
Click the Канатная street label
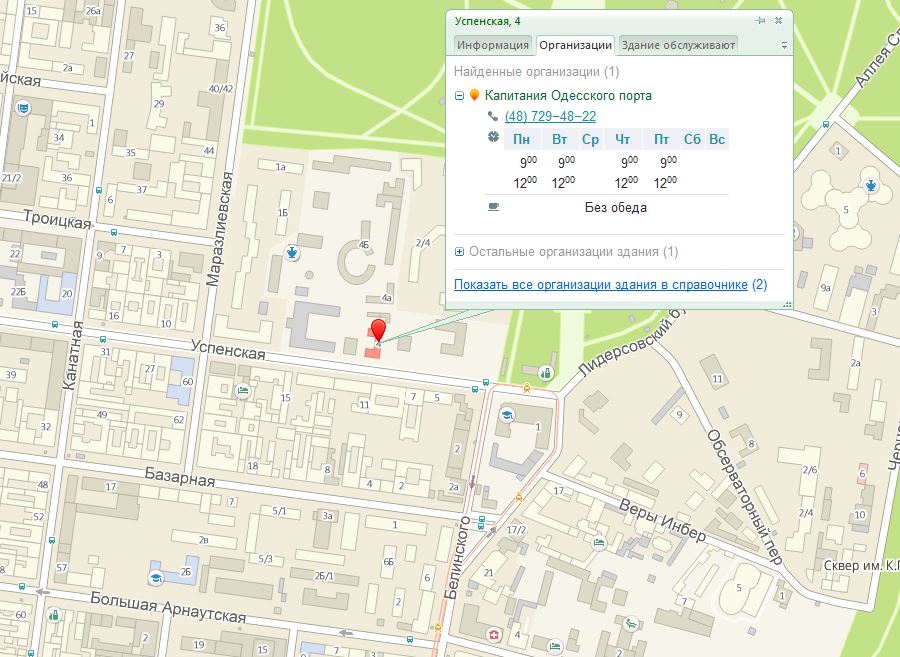(72, 356)
